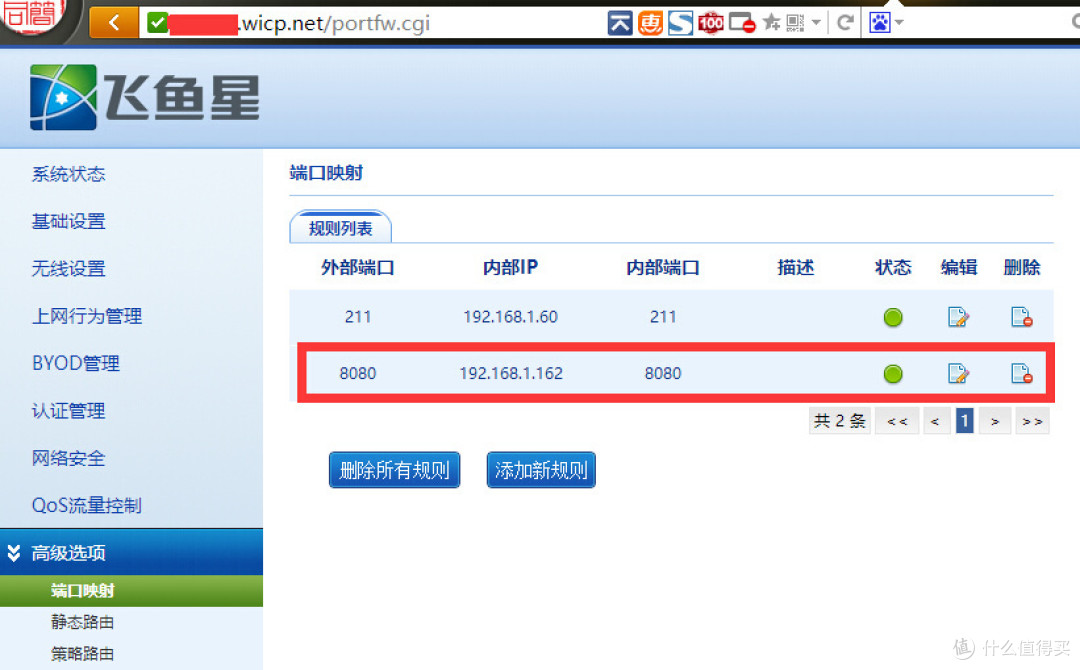
Task: Click the 共 2 条 total count label
Action: coord(840,421)
